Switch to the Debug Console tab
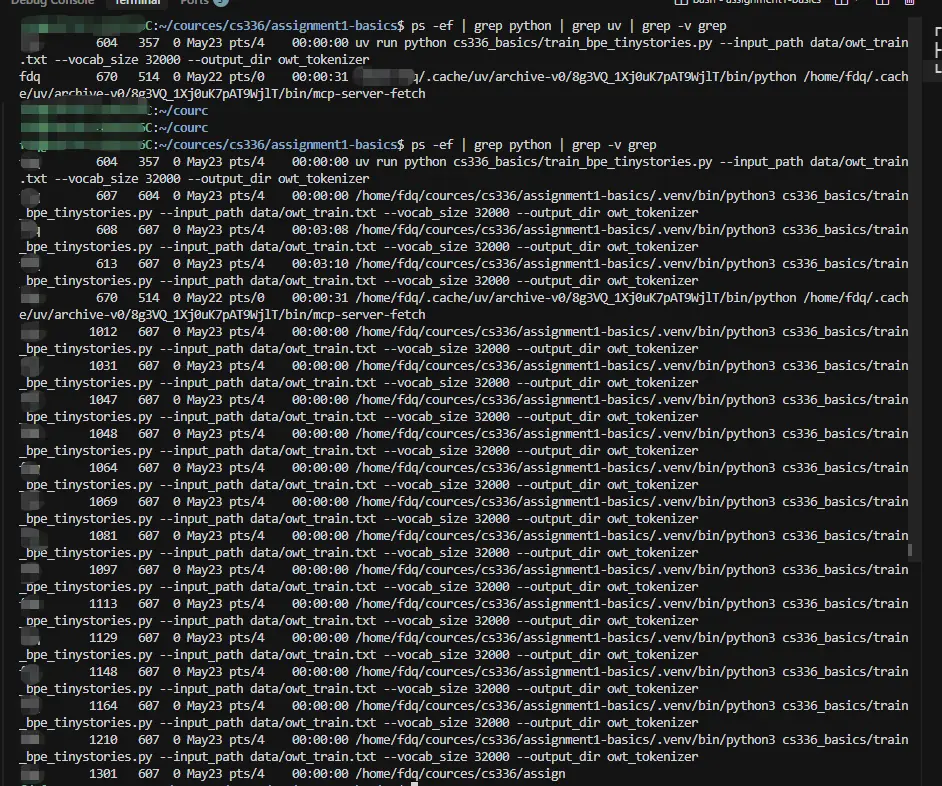Screen dimensions: 942x786 (x=53, y=2)
